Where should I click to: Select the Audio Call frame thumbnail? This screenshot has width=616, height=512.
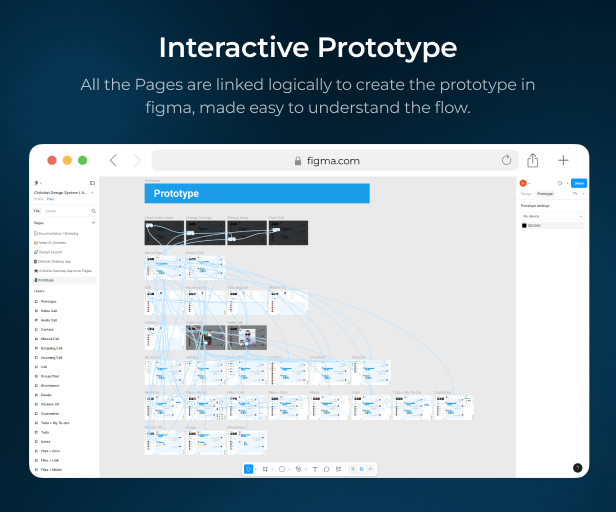(205, 338)
